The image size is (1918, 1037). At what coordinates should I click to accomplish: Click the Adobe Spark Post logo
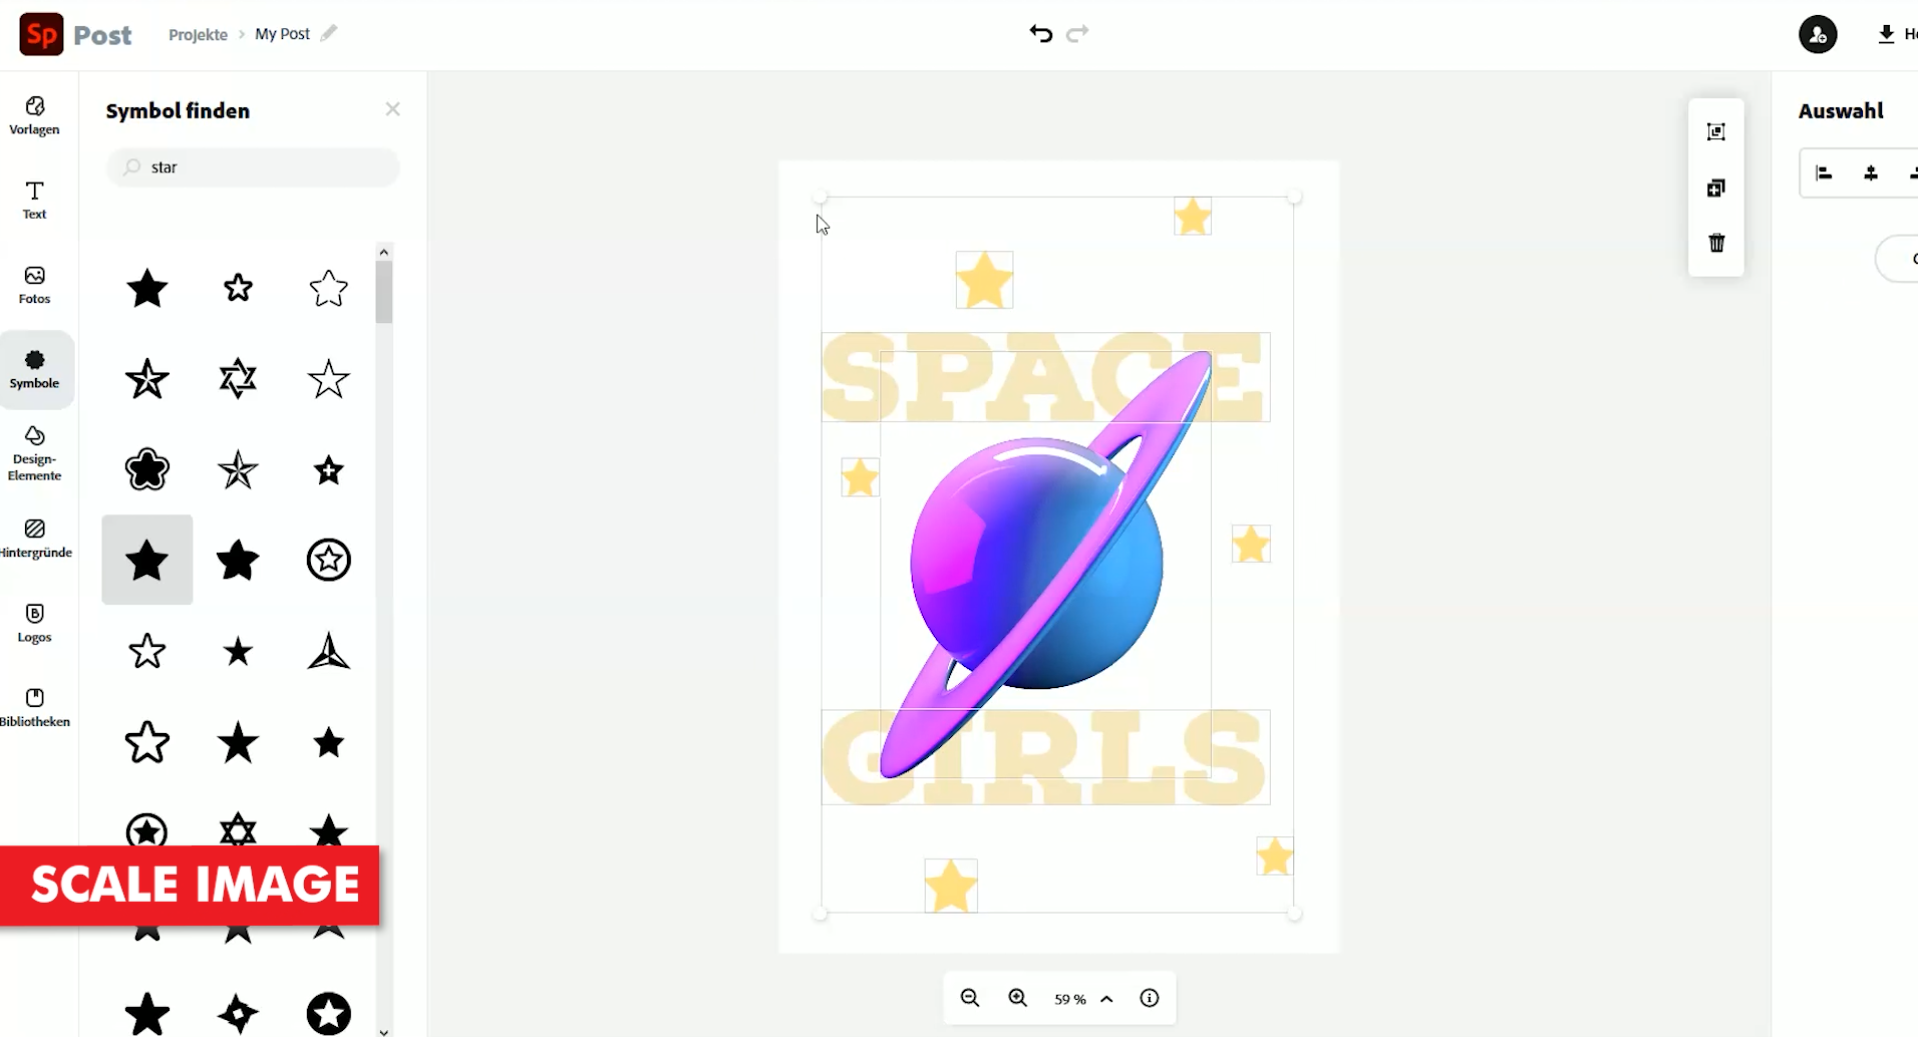(41, 34)
